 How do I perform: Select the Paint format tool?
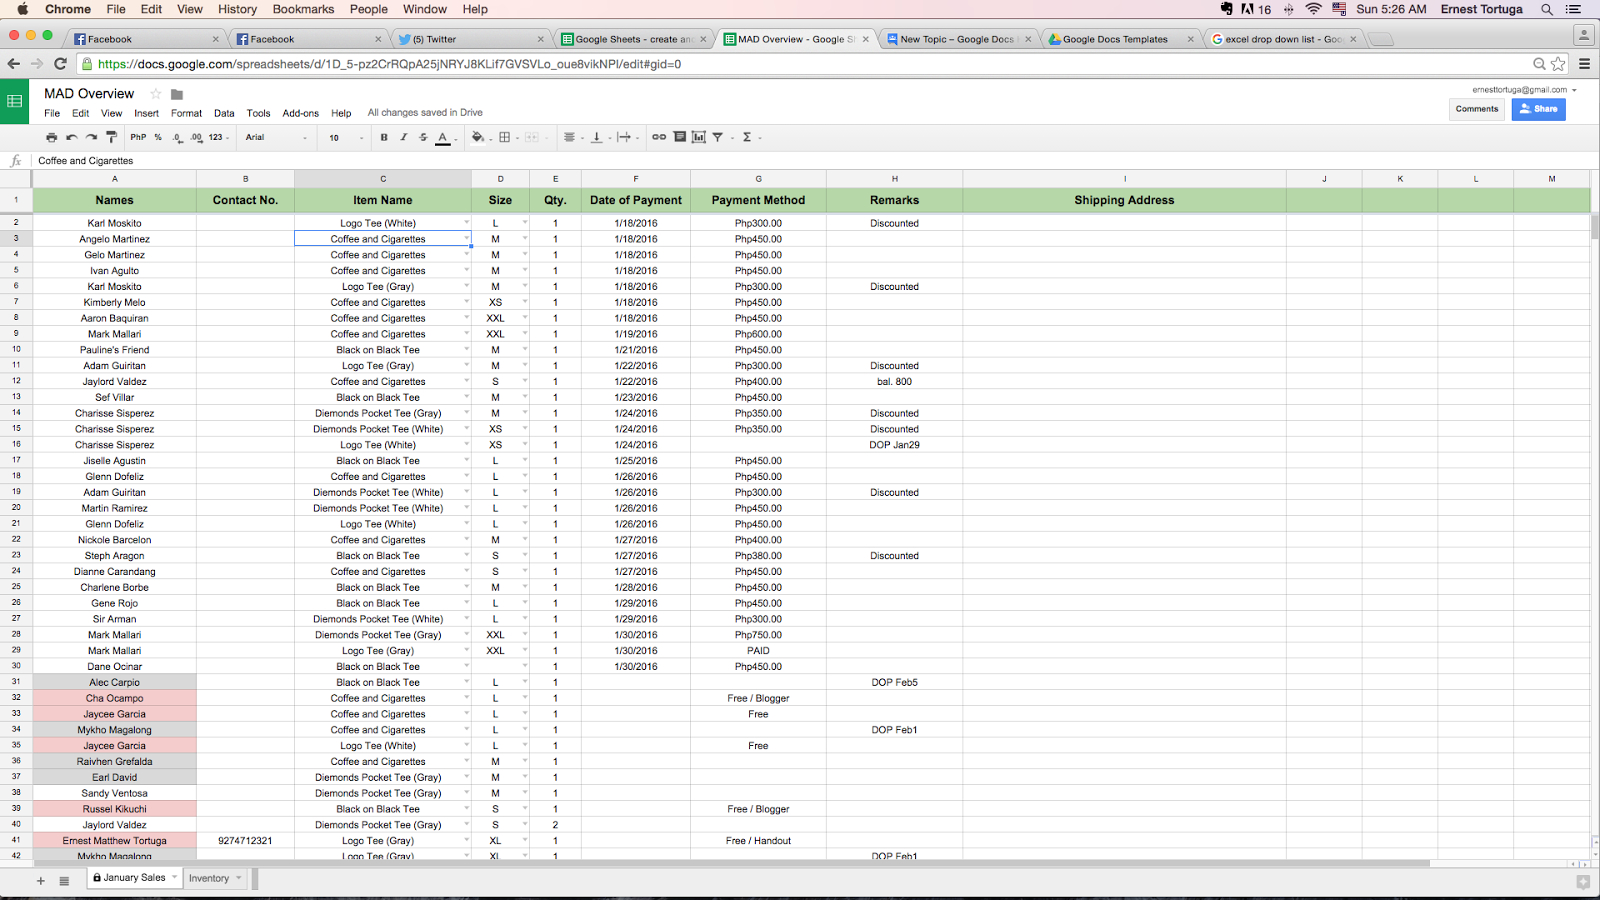(112, 137)
